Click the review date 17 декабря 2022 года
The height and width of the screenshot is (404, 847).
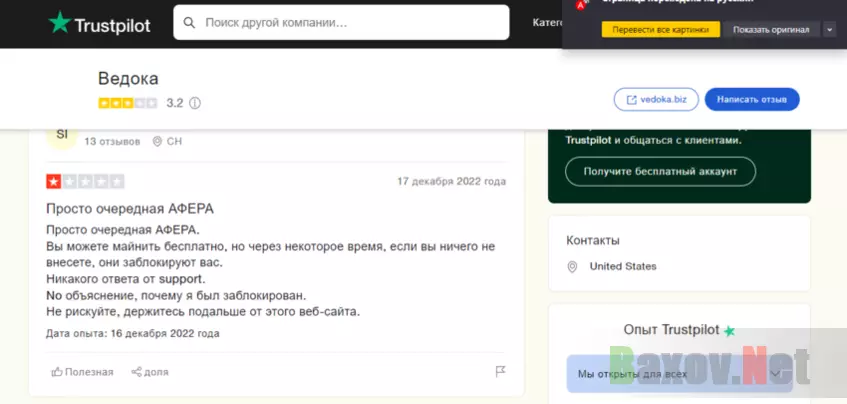452,181
